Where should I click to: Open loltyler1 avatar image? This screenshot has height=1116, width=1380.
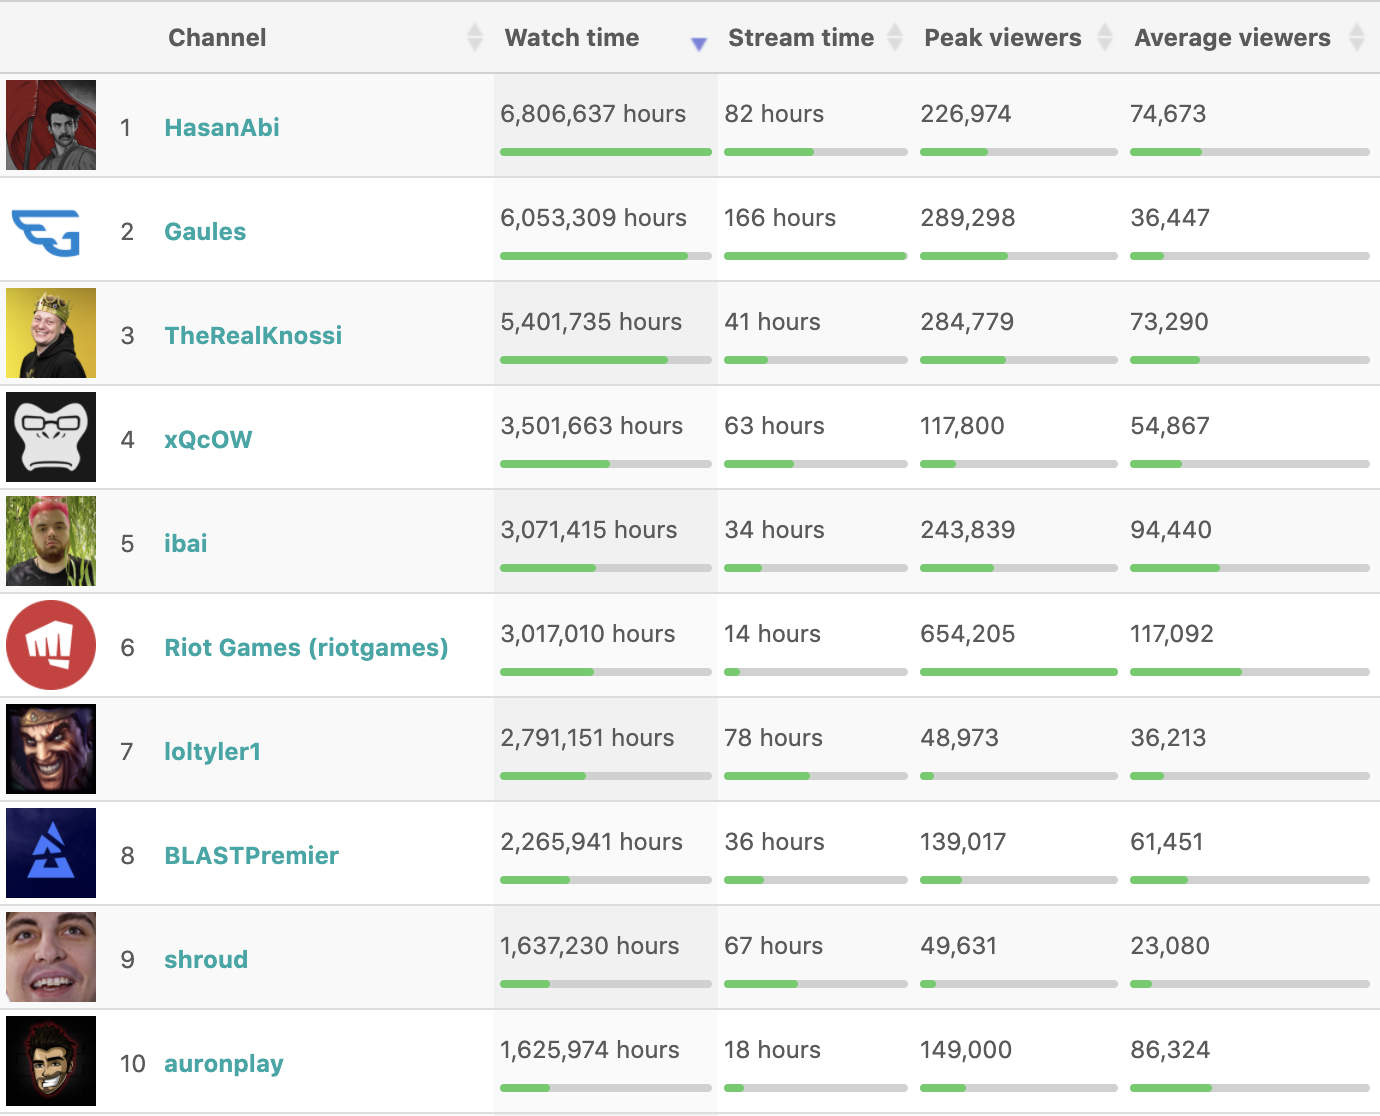point(51,749)
